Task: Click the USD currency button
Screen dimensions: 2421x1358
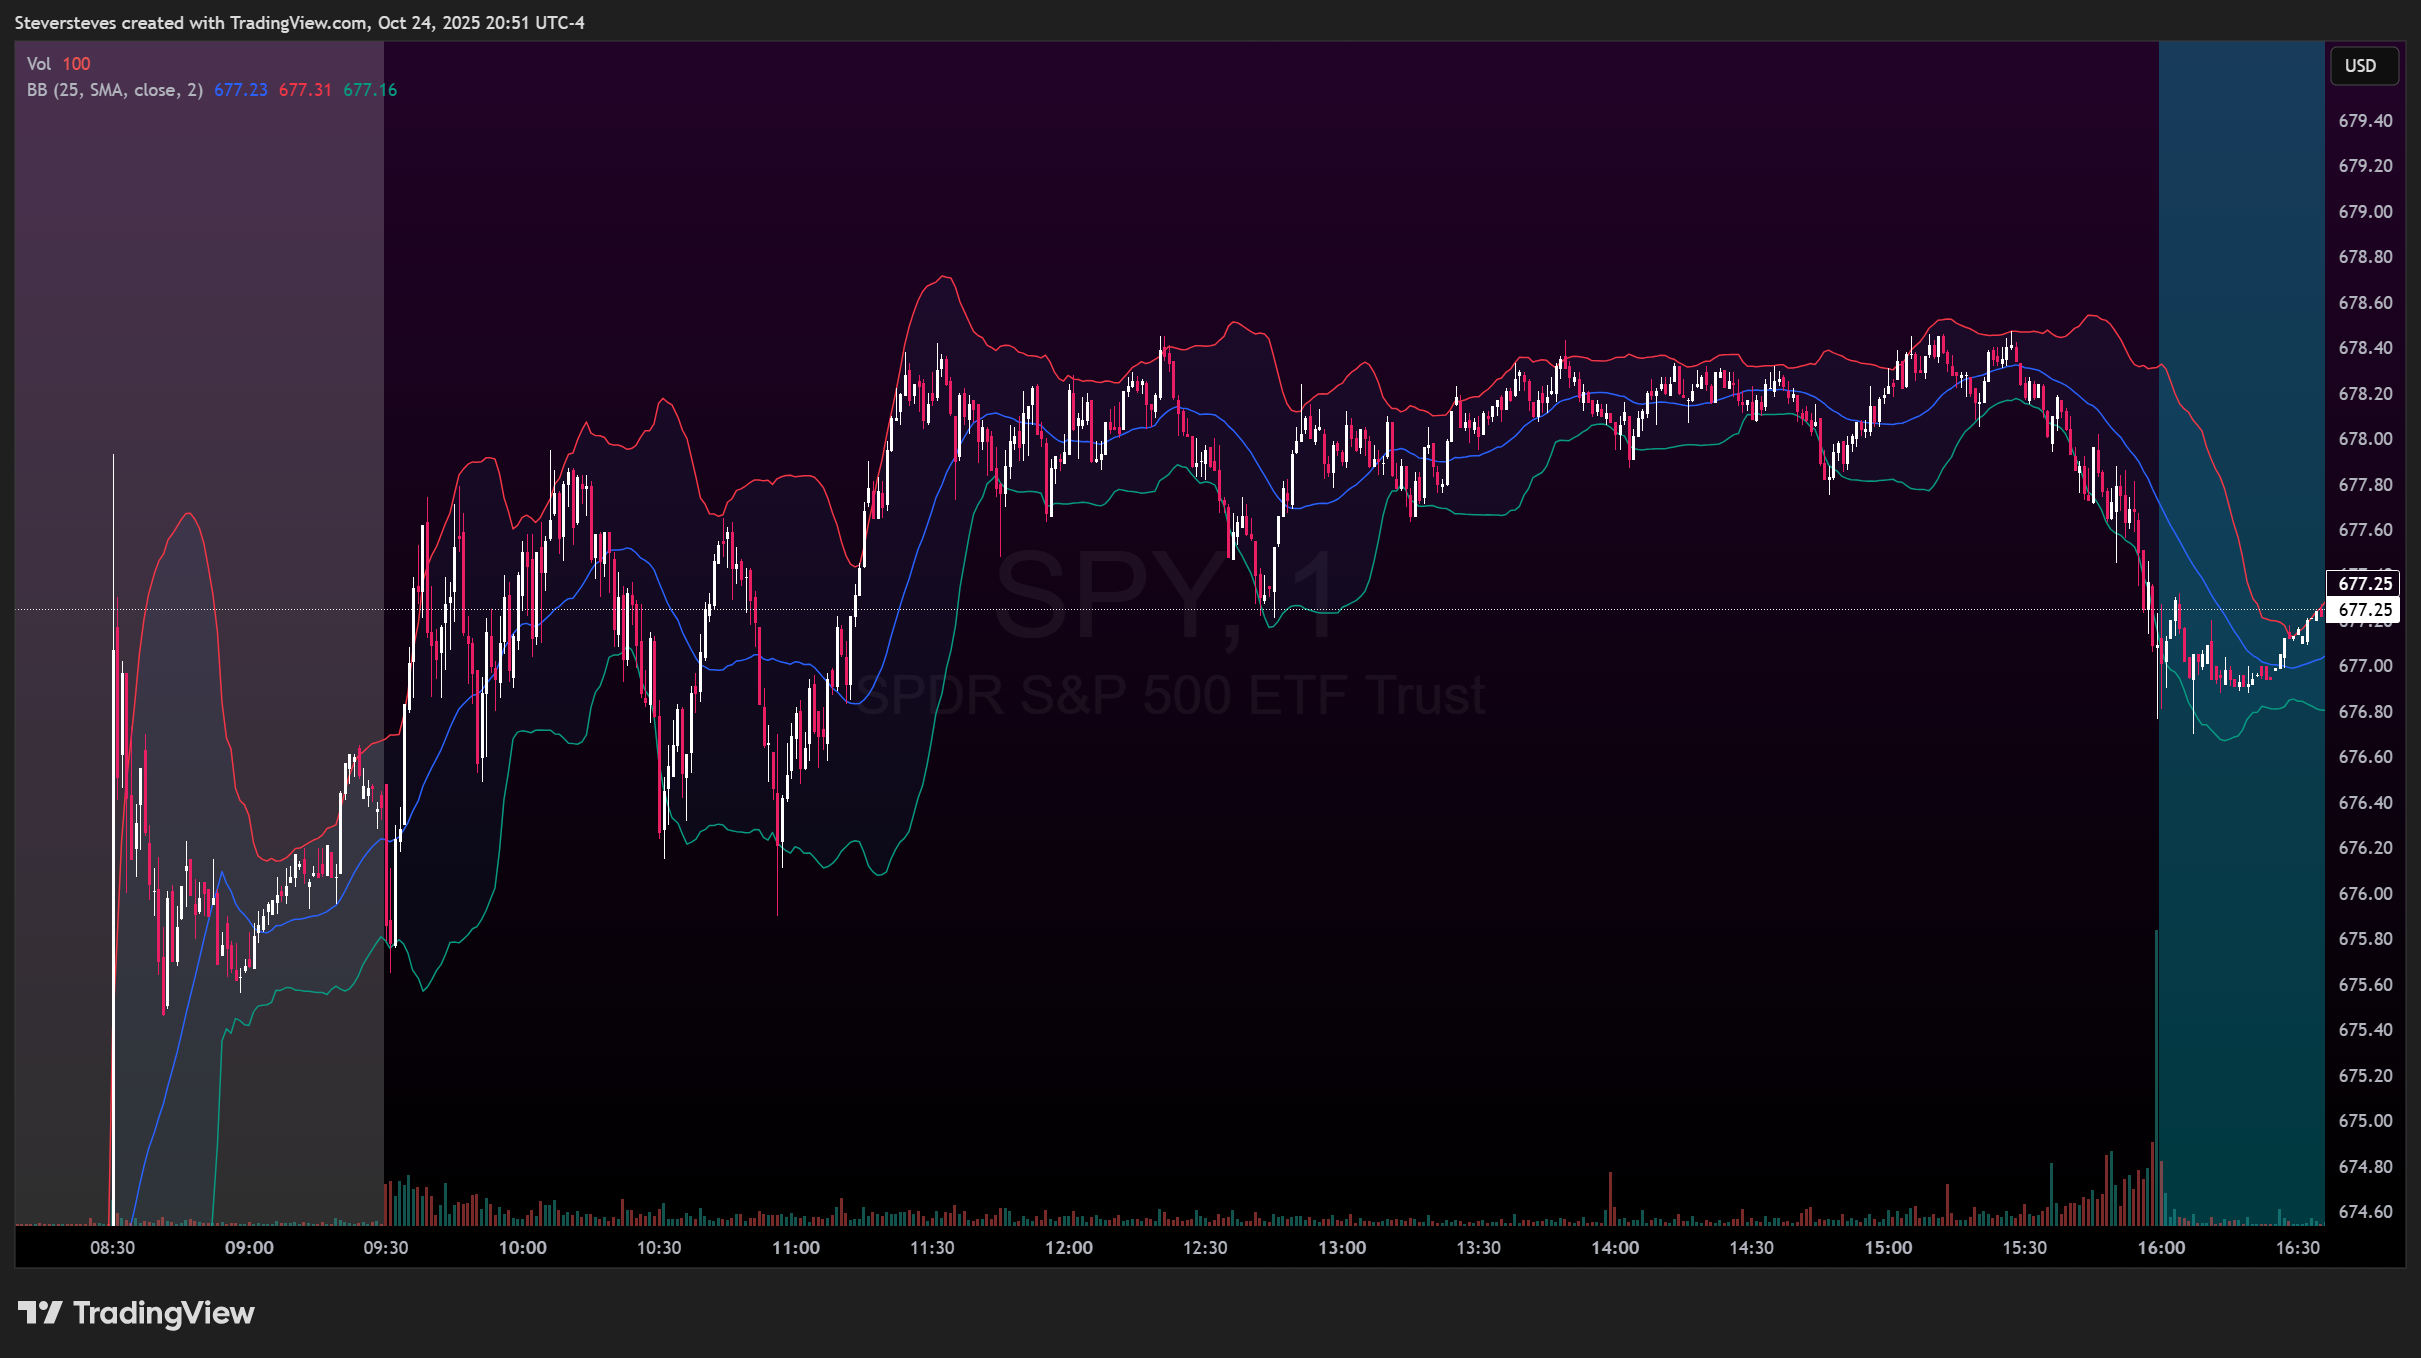Action: tap(2364, 66)
